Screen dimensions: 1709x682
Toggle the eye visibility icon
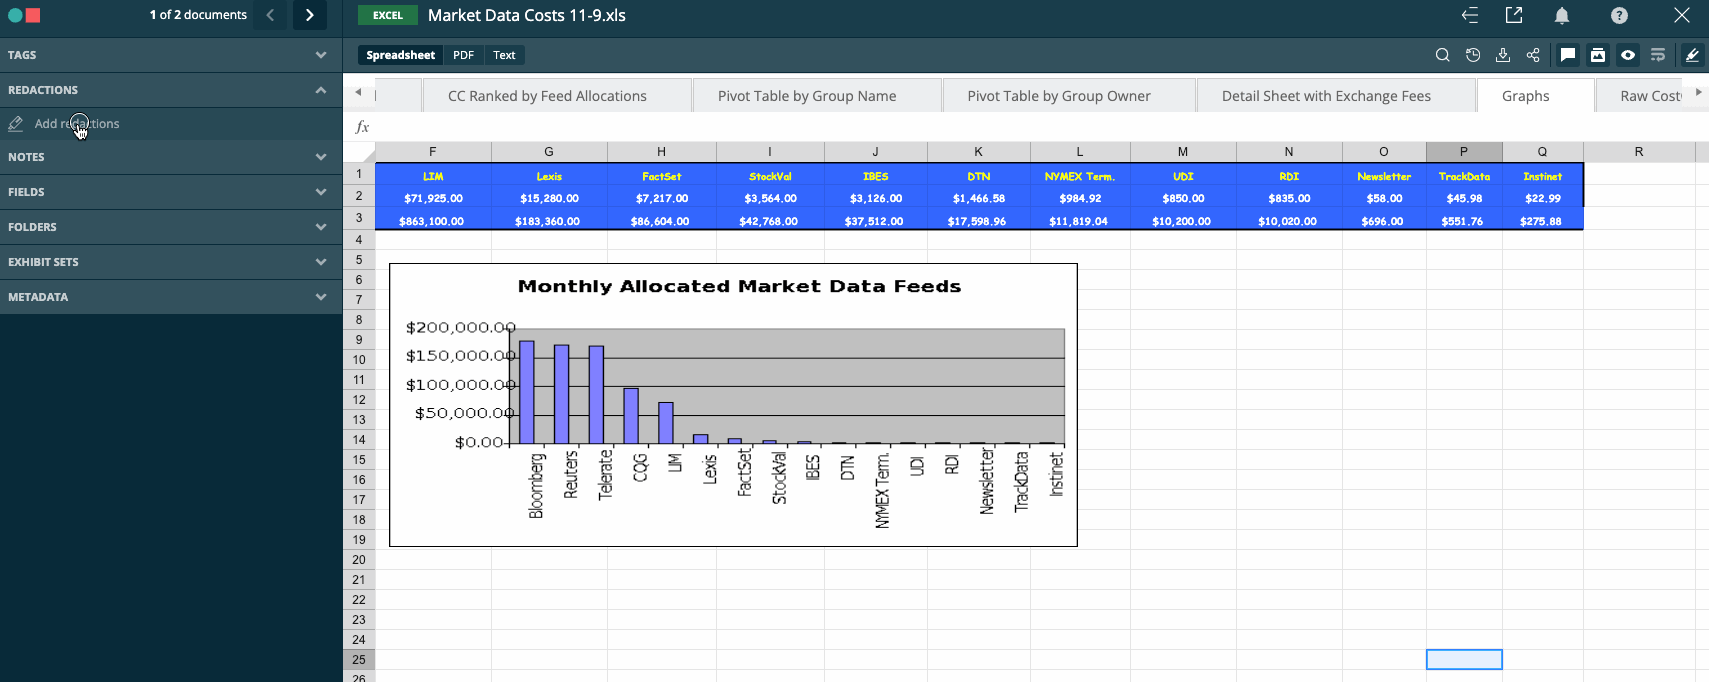[1628, 55]
